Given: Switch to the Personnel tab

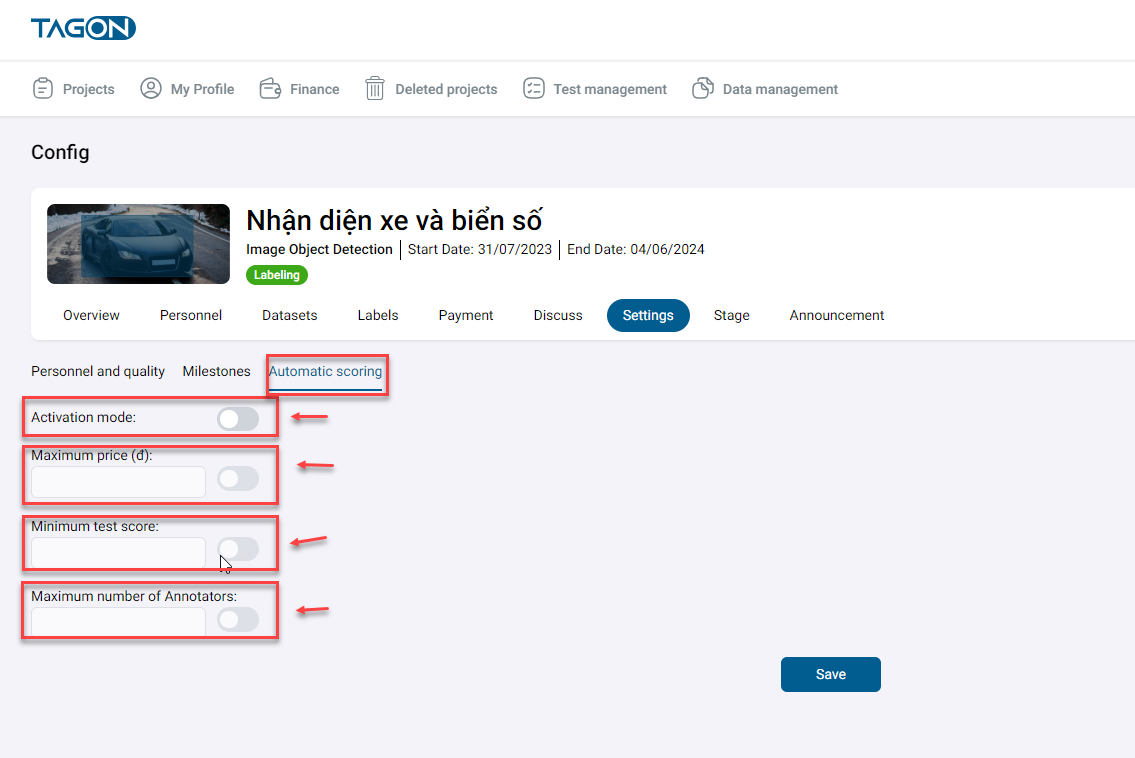Looking at the screenshot, I should (191, 315).
